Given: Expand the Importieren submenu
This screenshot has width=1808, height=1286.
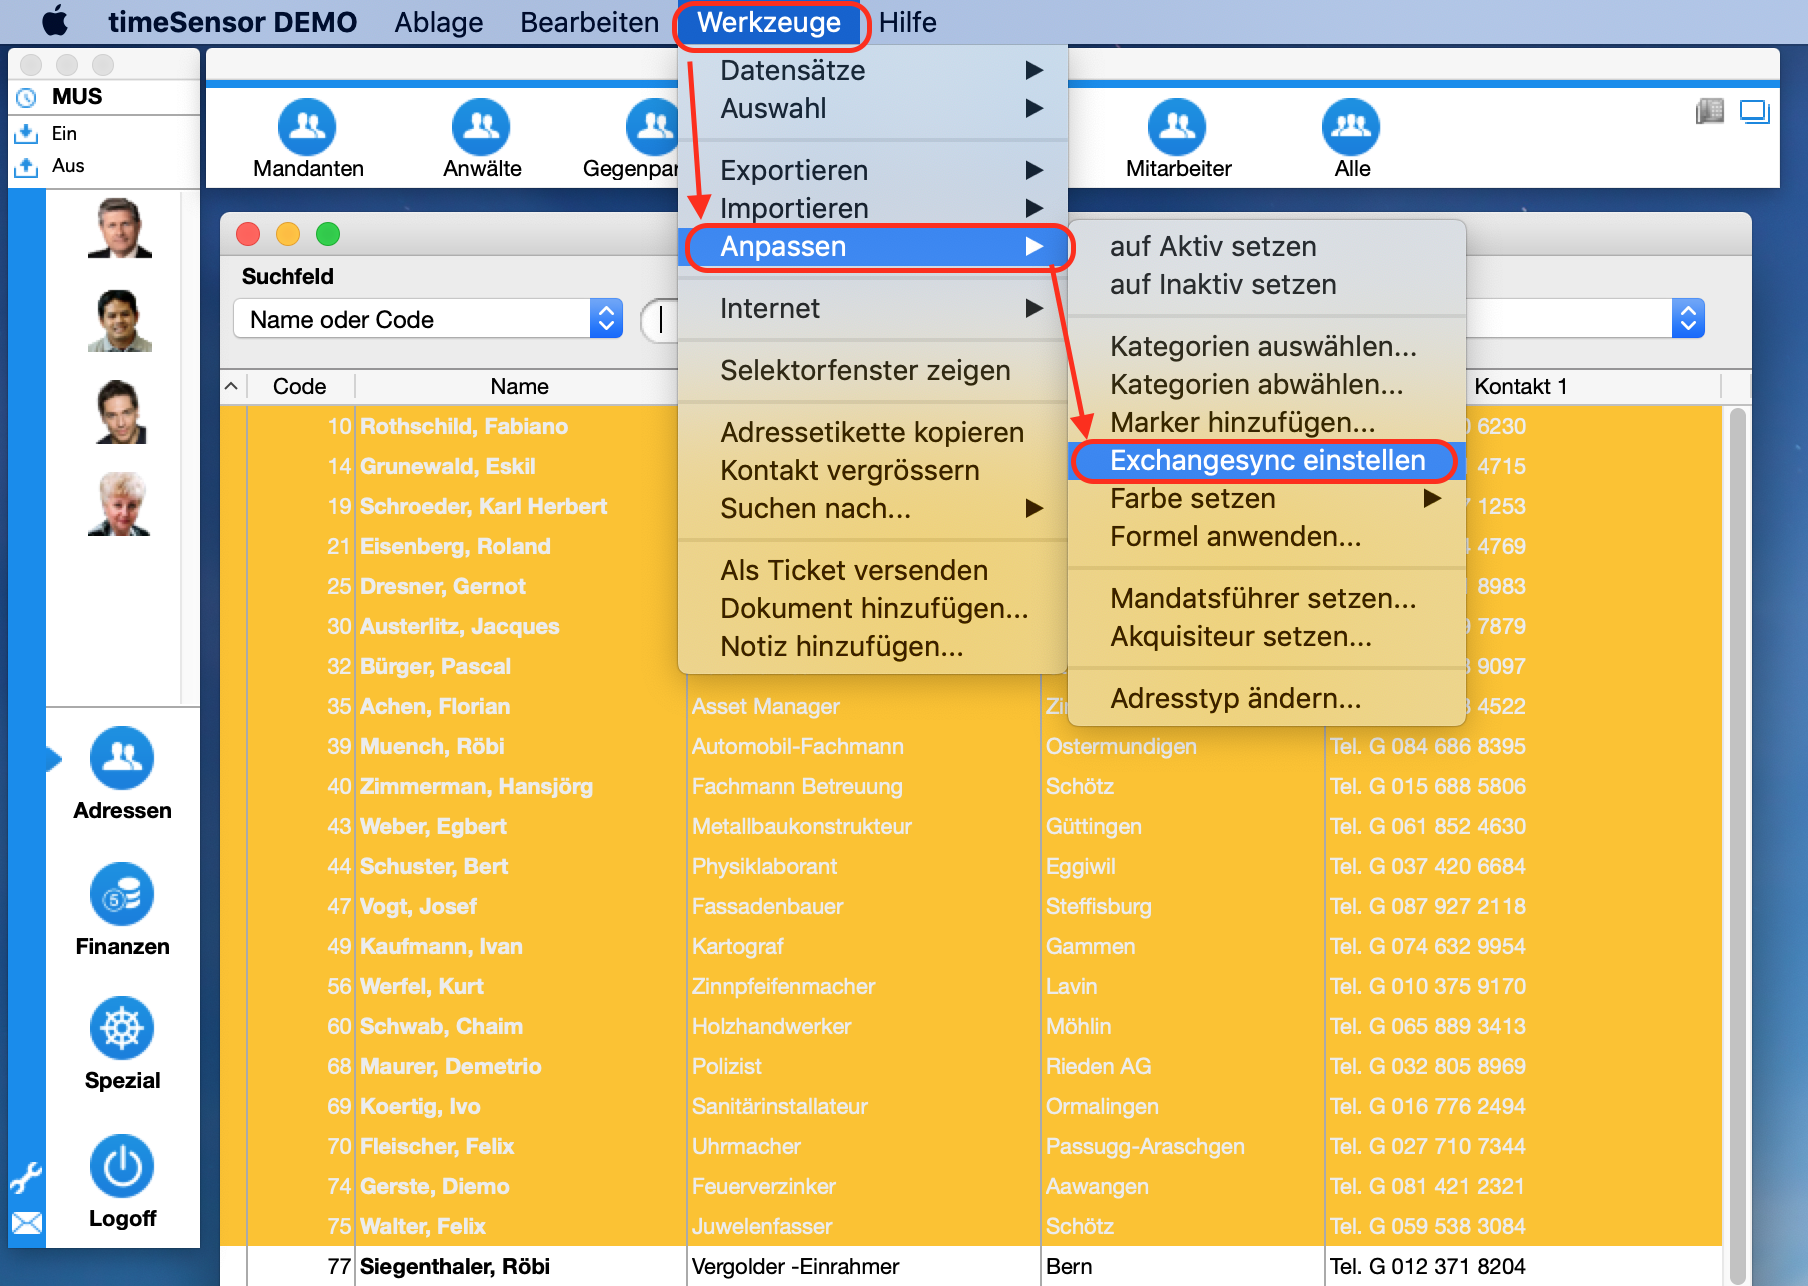Looking at the screenshot, I should pos(873,208).
